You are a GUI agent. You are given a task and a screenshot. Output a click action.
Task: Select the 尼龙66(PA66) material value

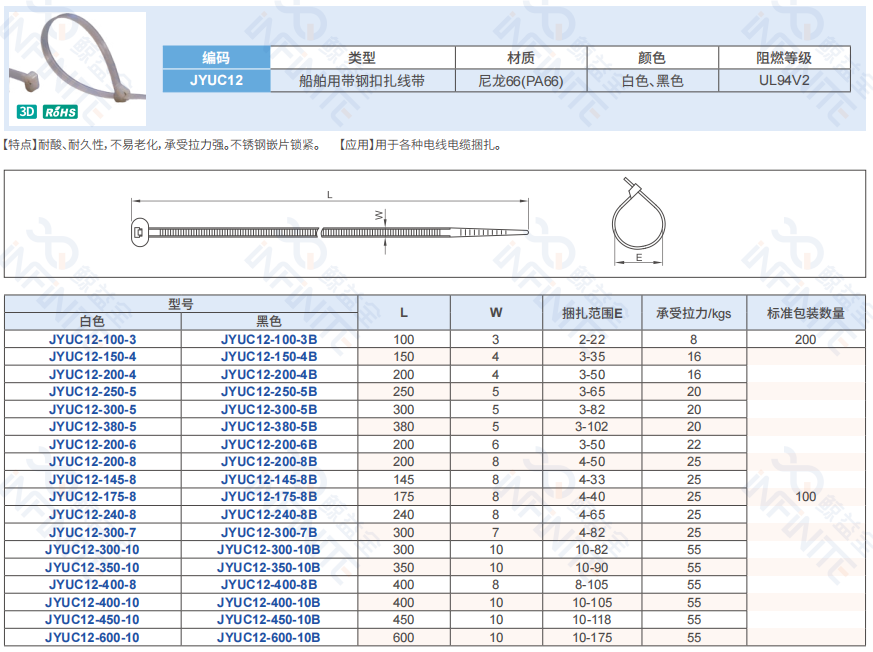(x=521, y=81)
